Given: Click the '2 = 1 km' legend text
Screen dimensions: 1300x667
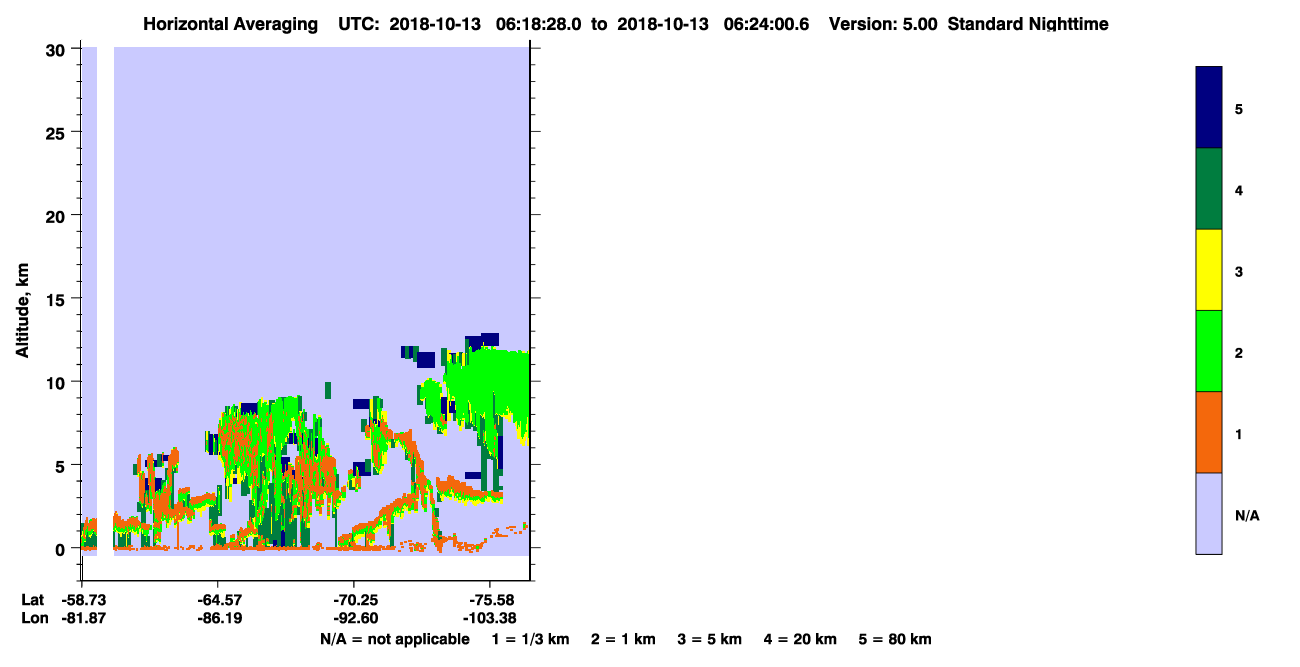Looking at the screenshot, I should point(623,639).
